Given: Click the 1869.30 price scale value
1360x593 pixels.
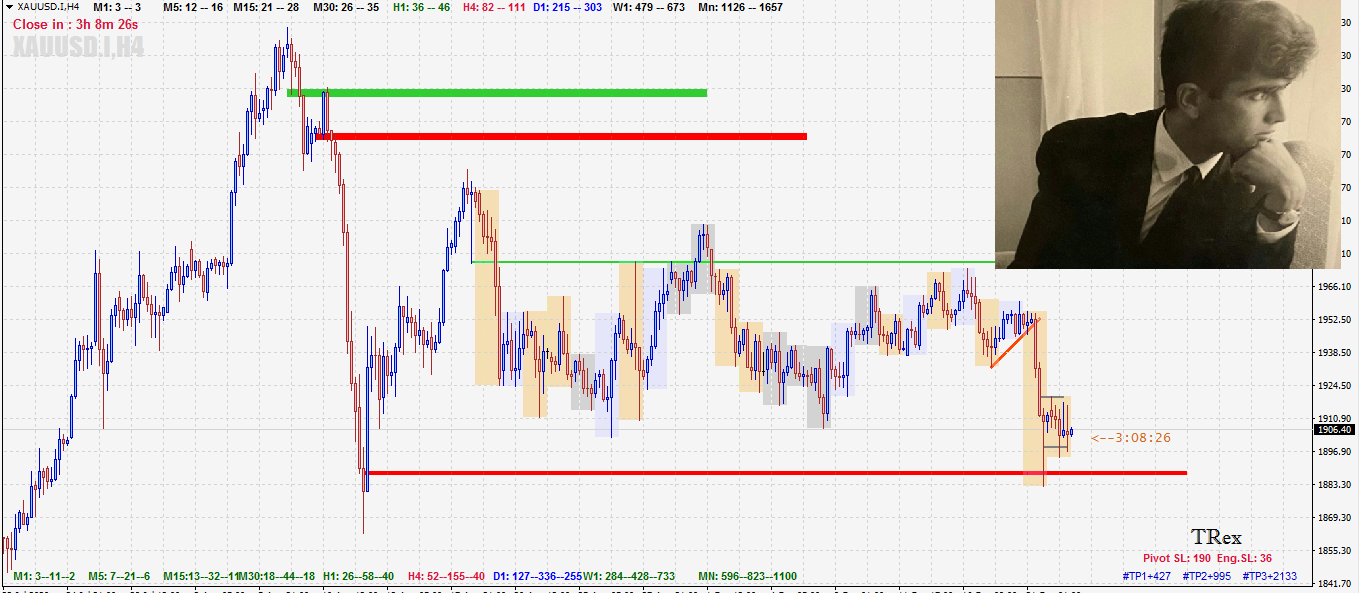Looking at the screenshot, I should (x=1335, y=518).
